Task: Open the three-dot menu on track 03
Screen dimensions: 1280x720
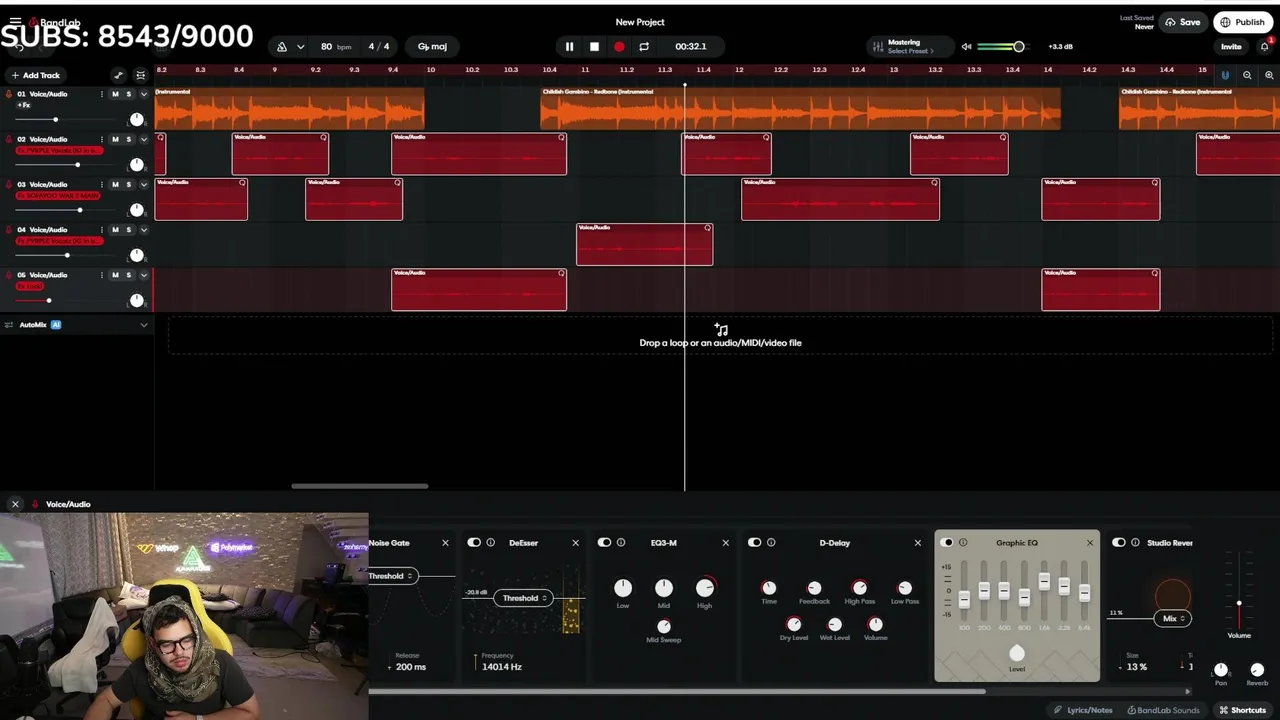Action: point(101,184)
